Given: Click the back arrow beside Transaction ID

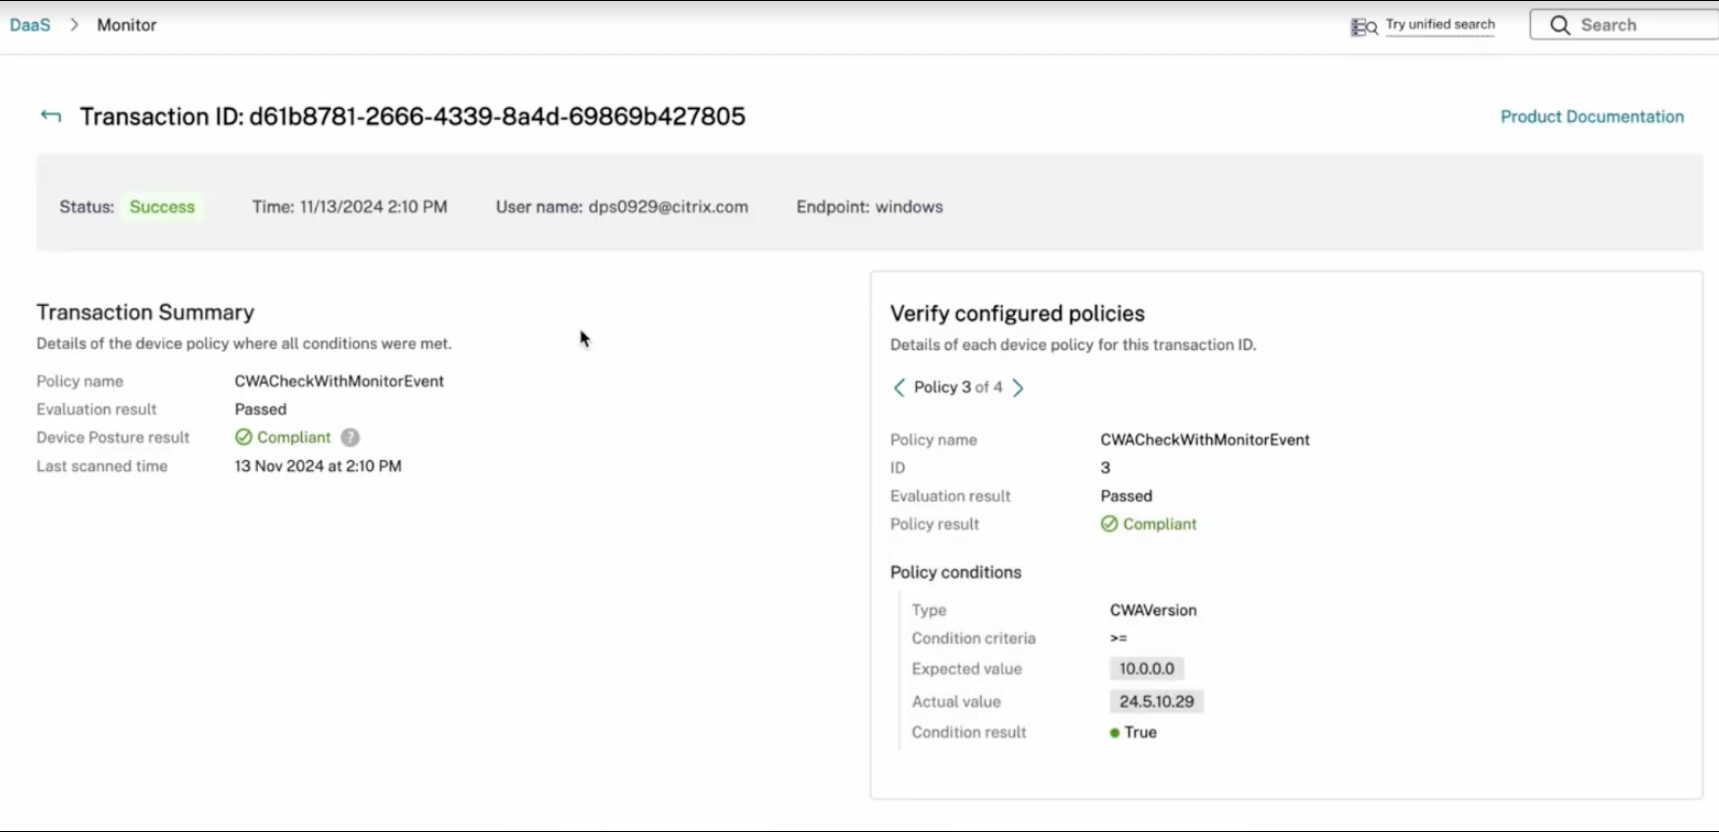Looking at the screenshot, I should (x=51, y=117).
